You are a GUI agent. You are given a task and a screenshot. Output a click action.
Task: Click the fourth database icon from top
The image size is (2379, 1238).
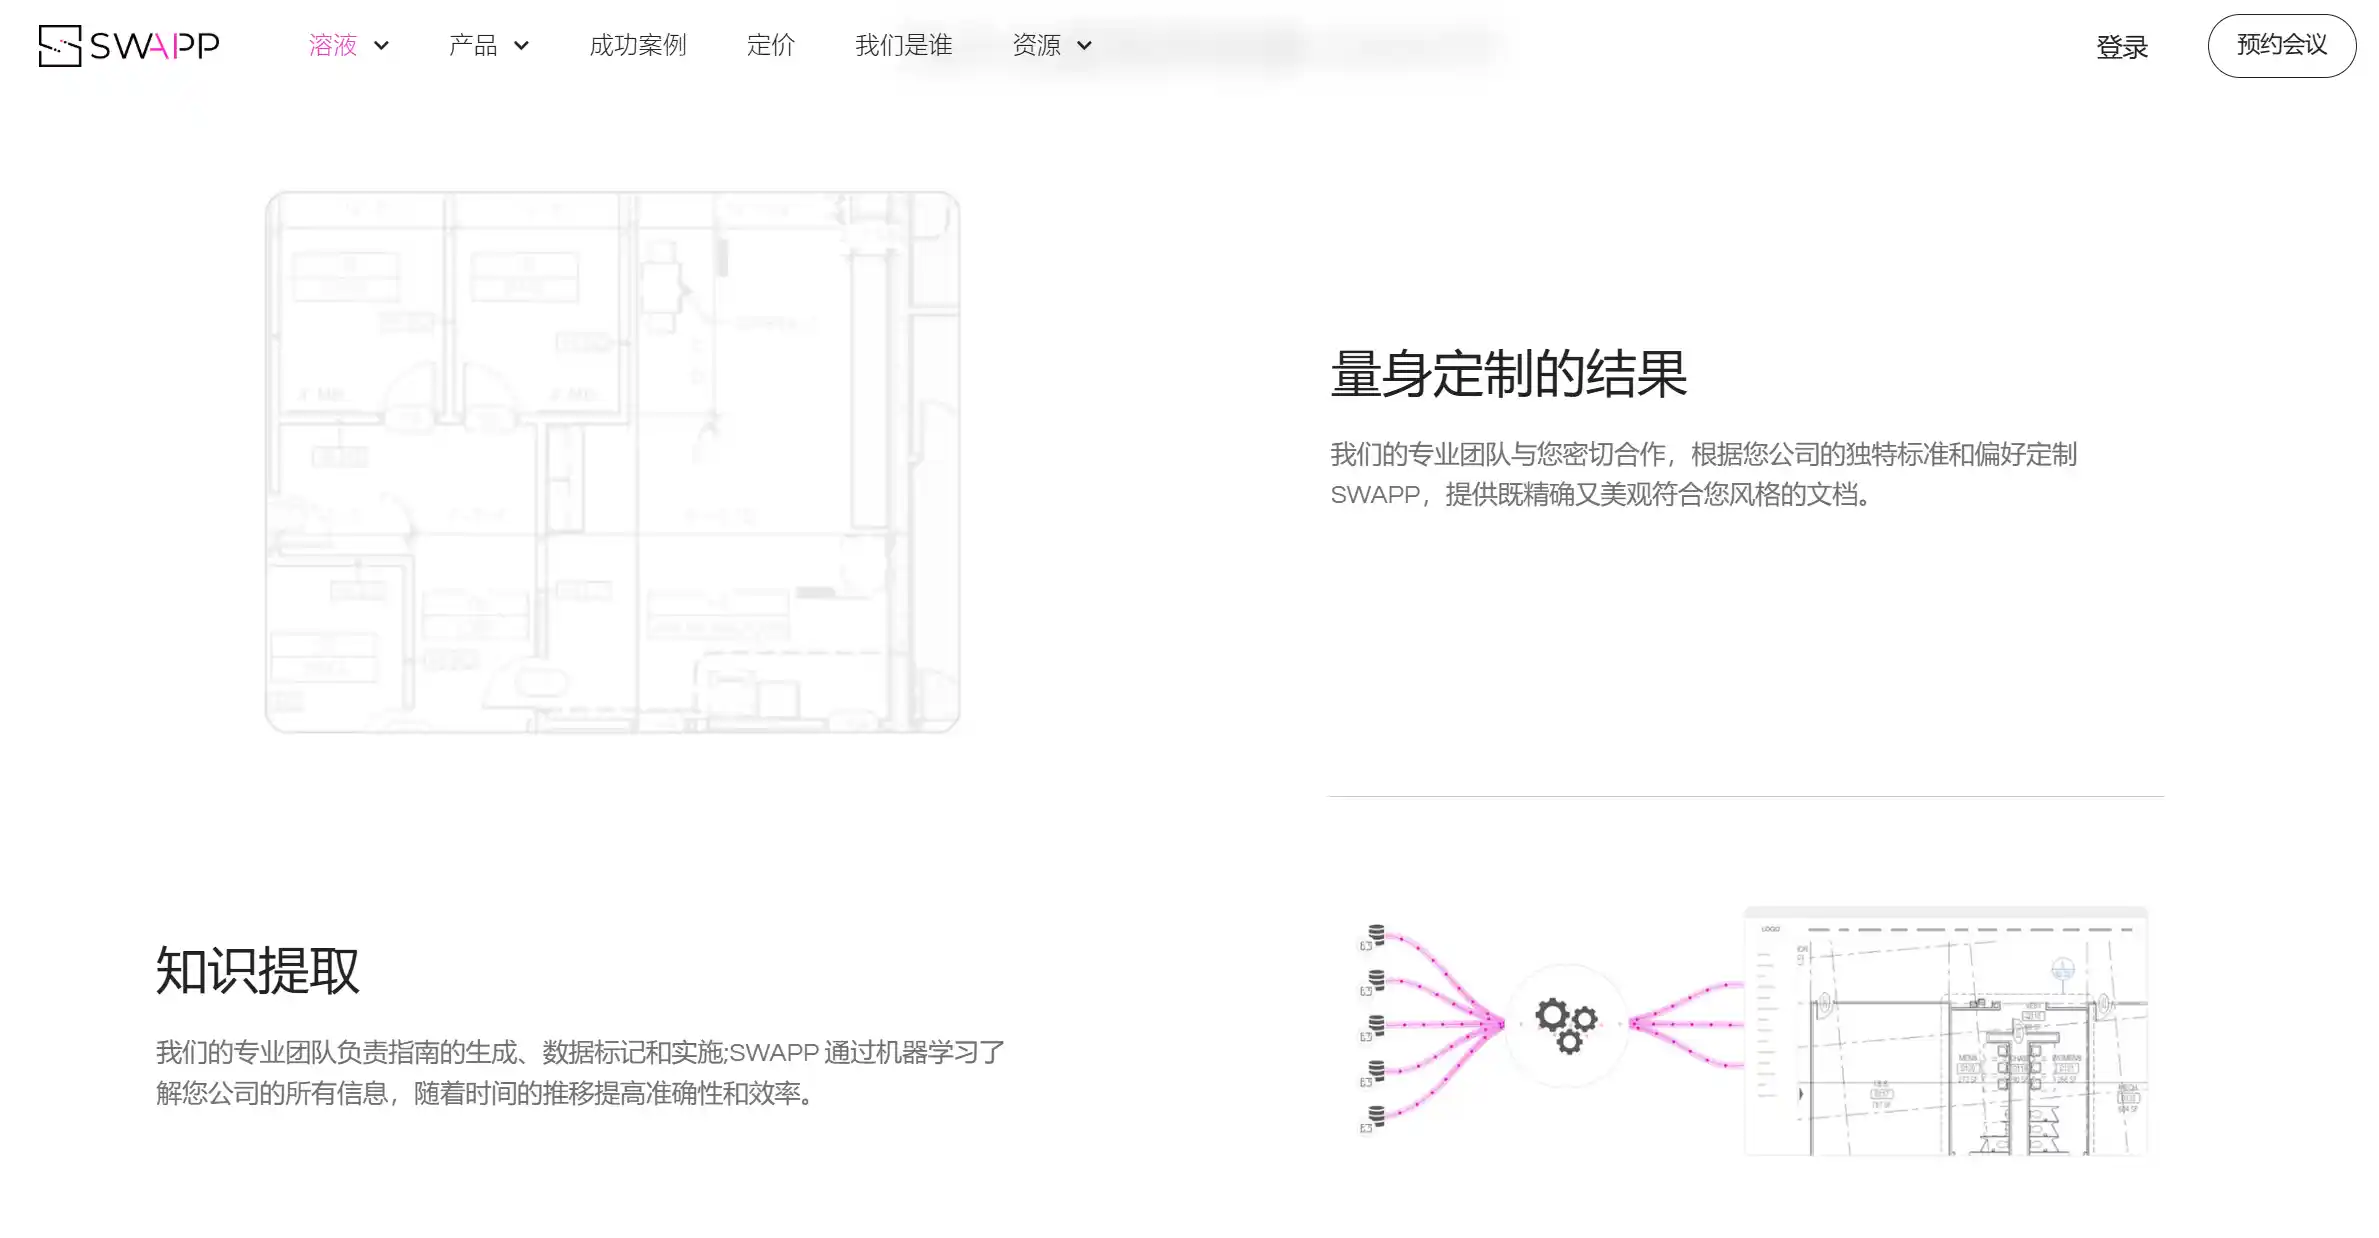[1376, 1070]
